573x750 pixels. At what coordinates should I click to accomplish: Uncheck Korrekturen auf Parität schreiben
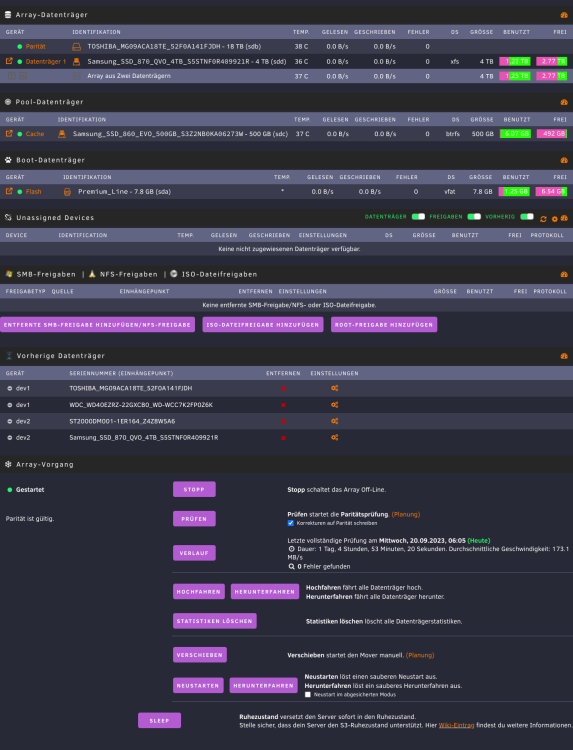(290, 523)
